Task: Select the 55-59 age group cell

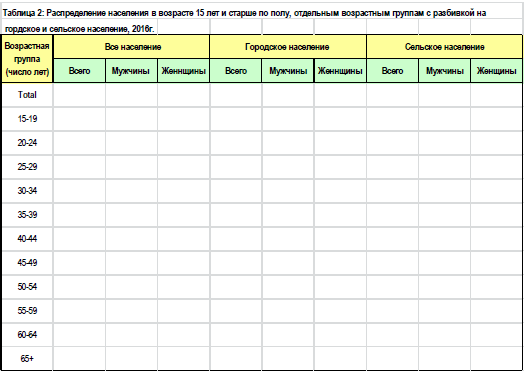Action: coord(27,311)
